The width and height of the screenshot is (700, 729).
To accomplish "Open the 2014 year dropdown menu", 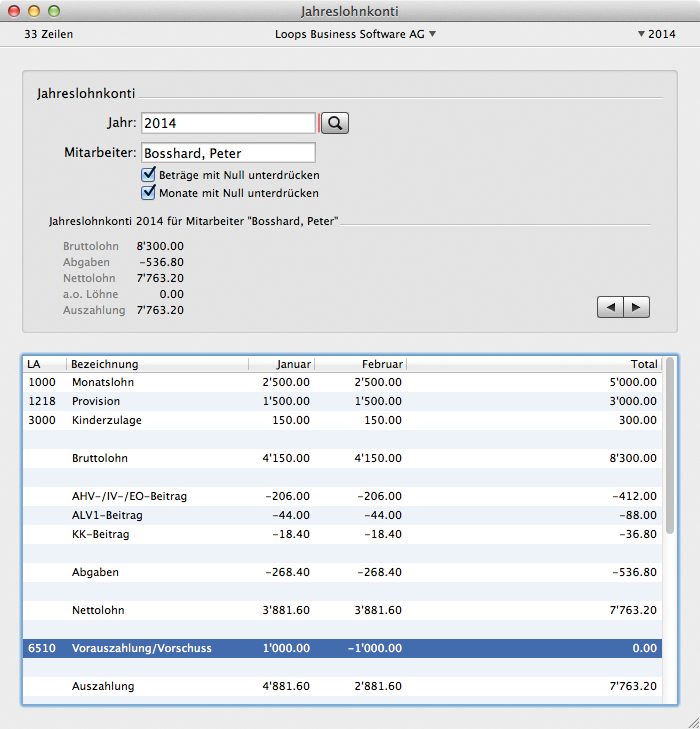I will tap(656, 34).
